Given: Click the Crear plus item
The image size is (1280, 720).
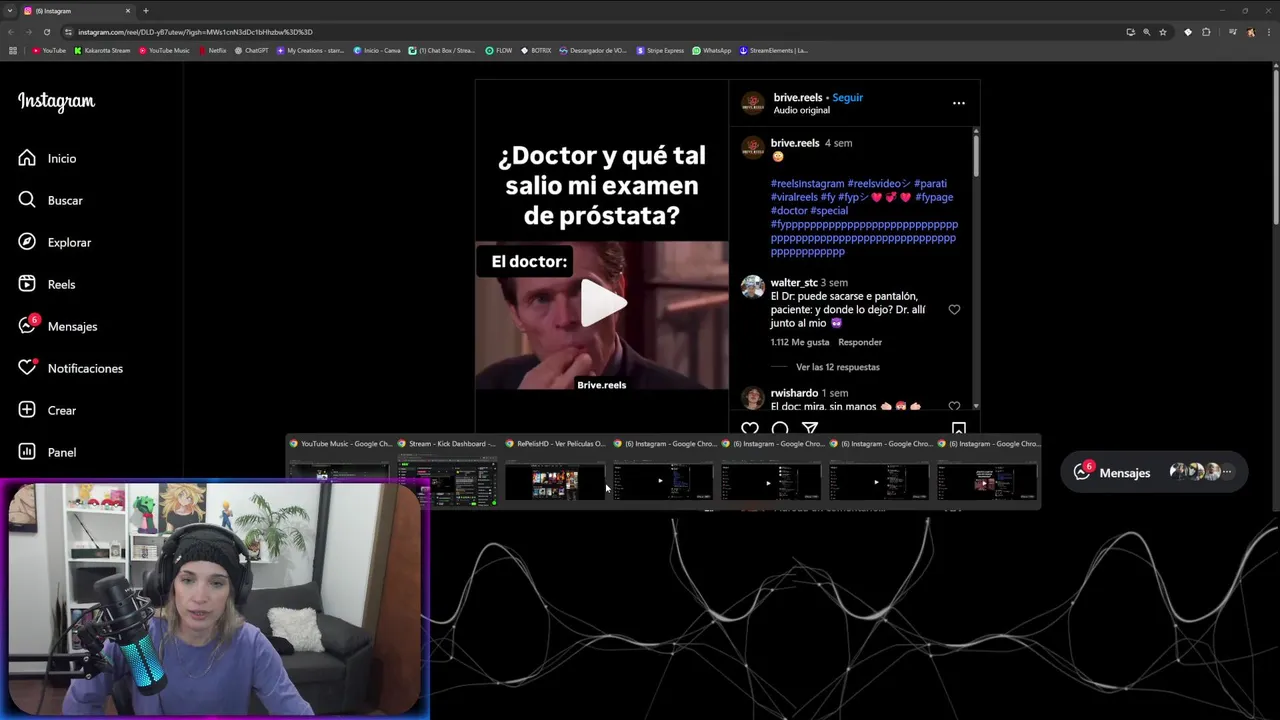Looking at the screenshot, I should pyautogui.click(x=47, y=410).
